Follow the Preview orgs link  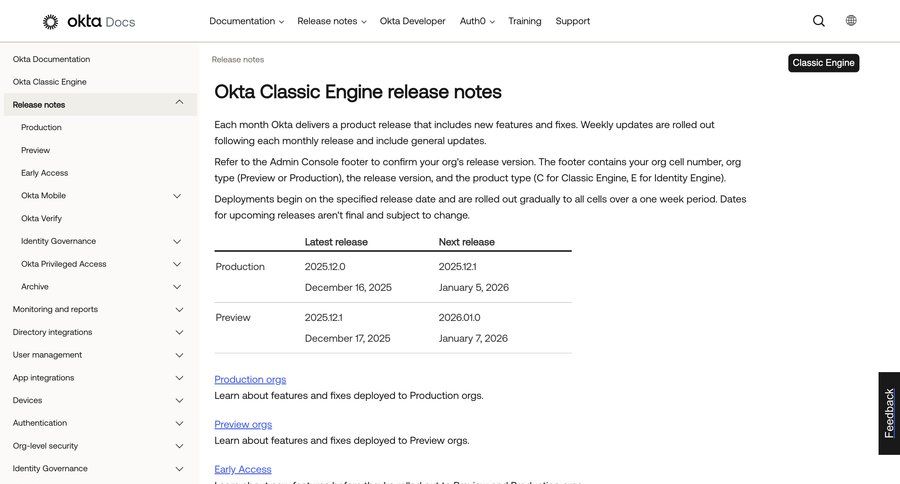(x=243, y=425)
